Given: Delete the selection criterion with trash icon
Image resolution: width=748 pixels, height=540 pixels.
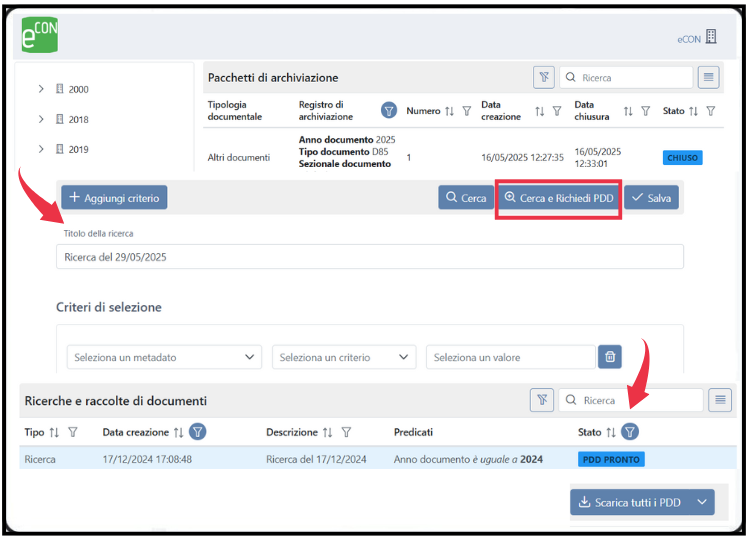Looking at the screenshot, I should (610, 357).
